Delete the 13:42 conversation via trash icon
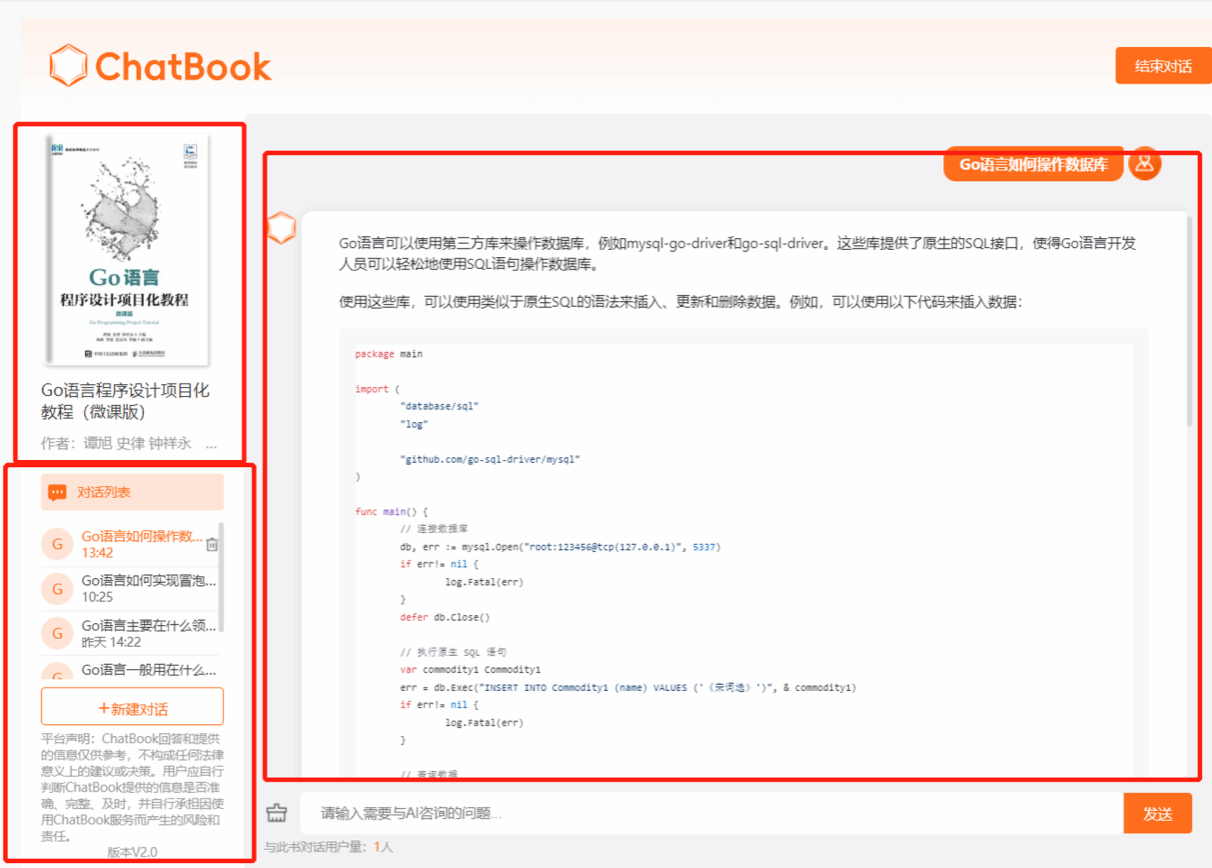Screen dimensions: 1212x868 (x=212, y=544)
